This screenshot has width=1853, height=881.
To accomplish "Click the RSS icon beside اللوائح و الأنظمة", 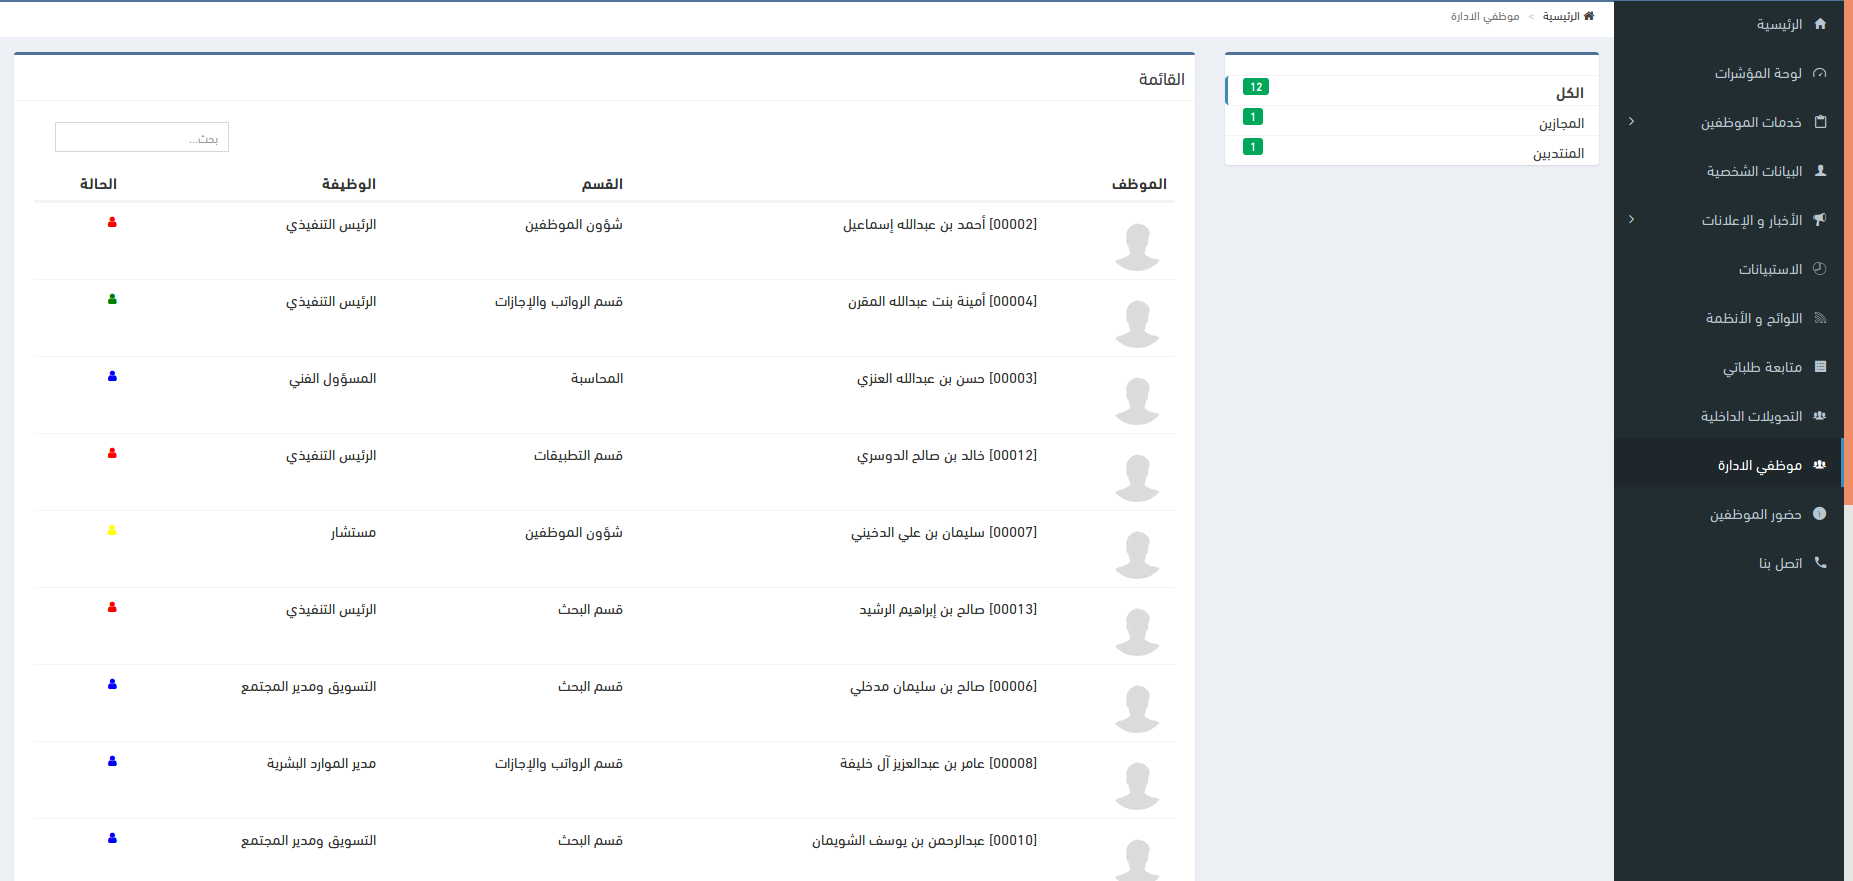I will coord(1820,318).
